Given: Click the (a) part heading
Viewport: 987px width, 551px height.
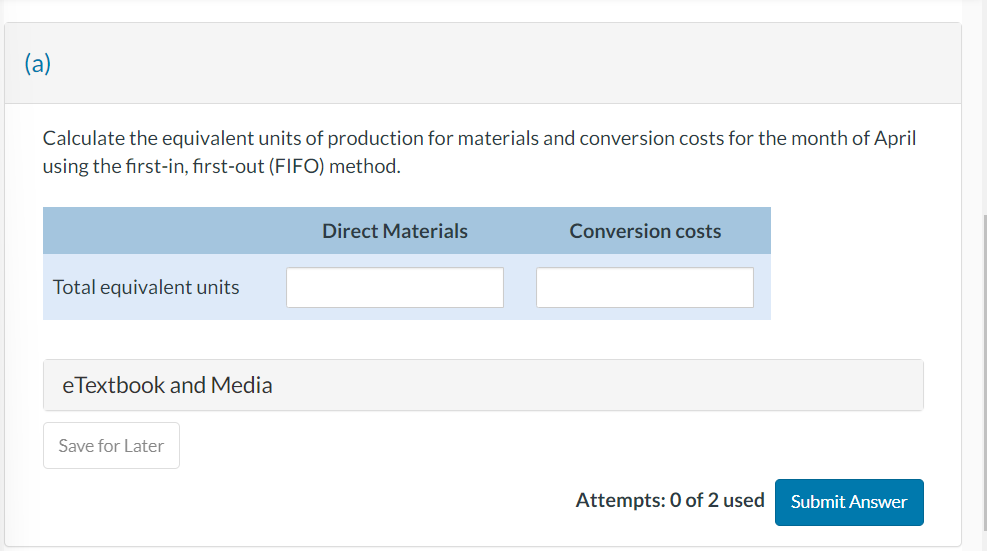Looking at the screenshot, I should click(x=38, y=63).
